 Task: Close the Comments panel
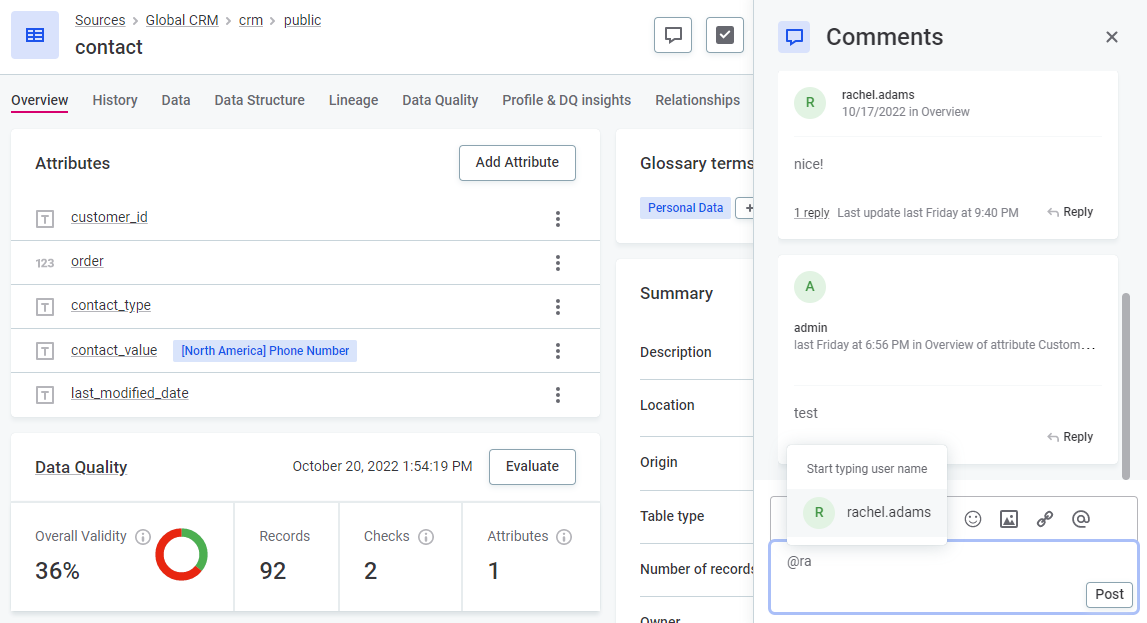coord(1111,37)
